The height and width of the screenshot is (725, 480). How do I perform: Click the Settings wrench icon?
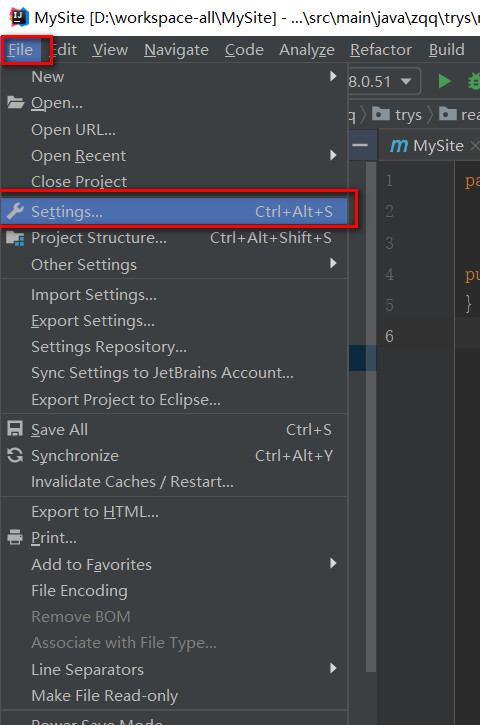click(15, 211)
